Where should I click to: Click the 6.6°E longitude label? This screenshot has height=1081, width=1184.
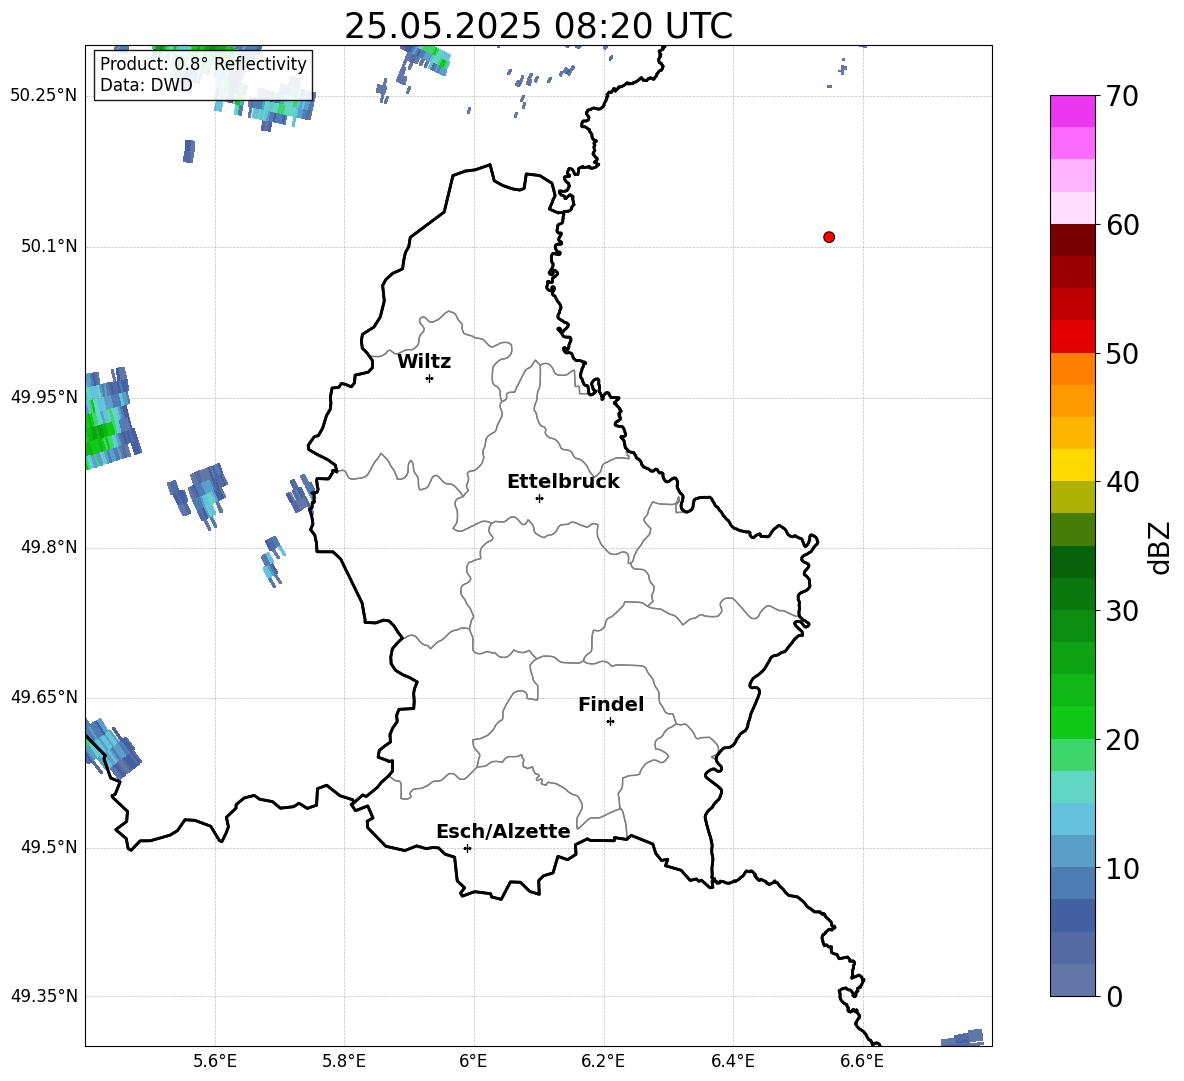[862, 1061]
